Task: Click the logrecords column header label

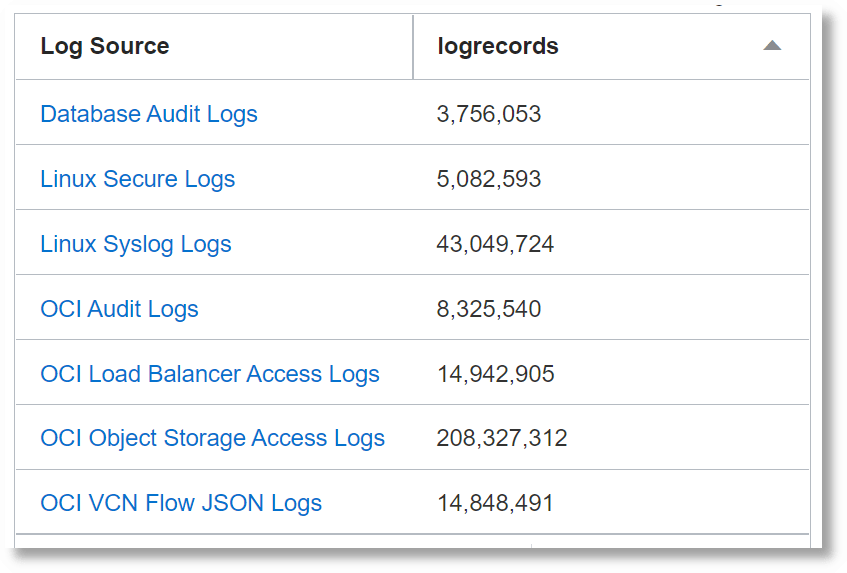Action: pos(498,46)
